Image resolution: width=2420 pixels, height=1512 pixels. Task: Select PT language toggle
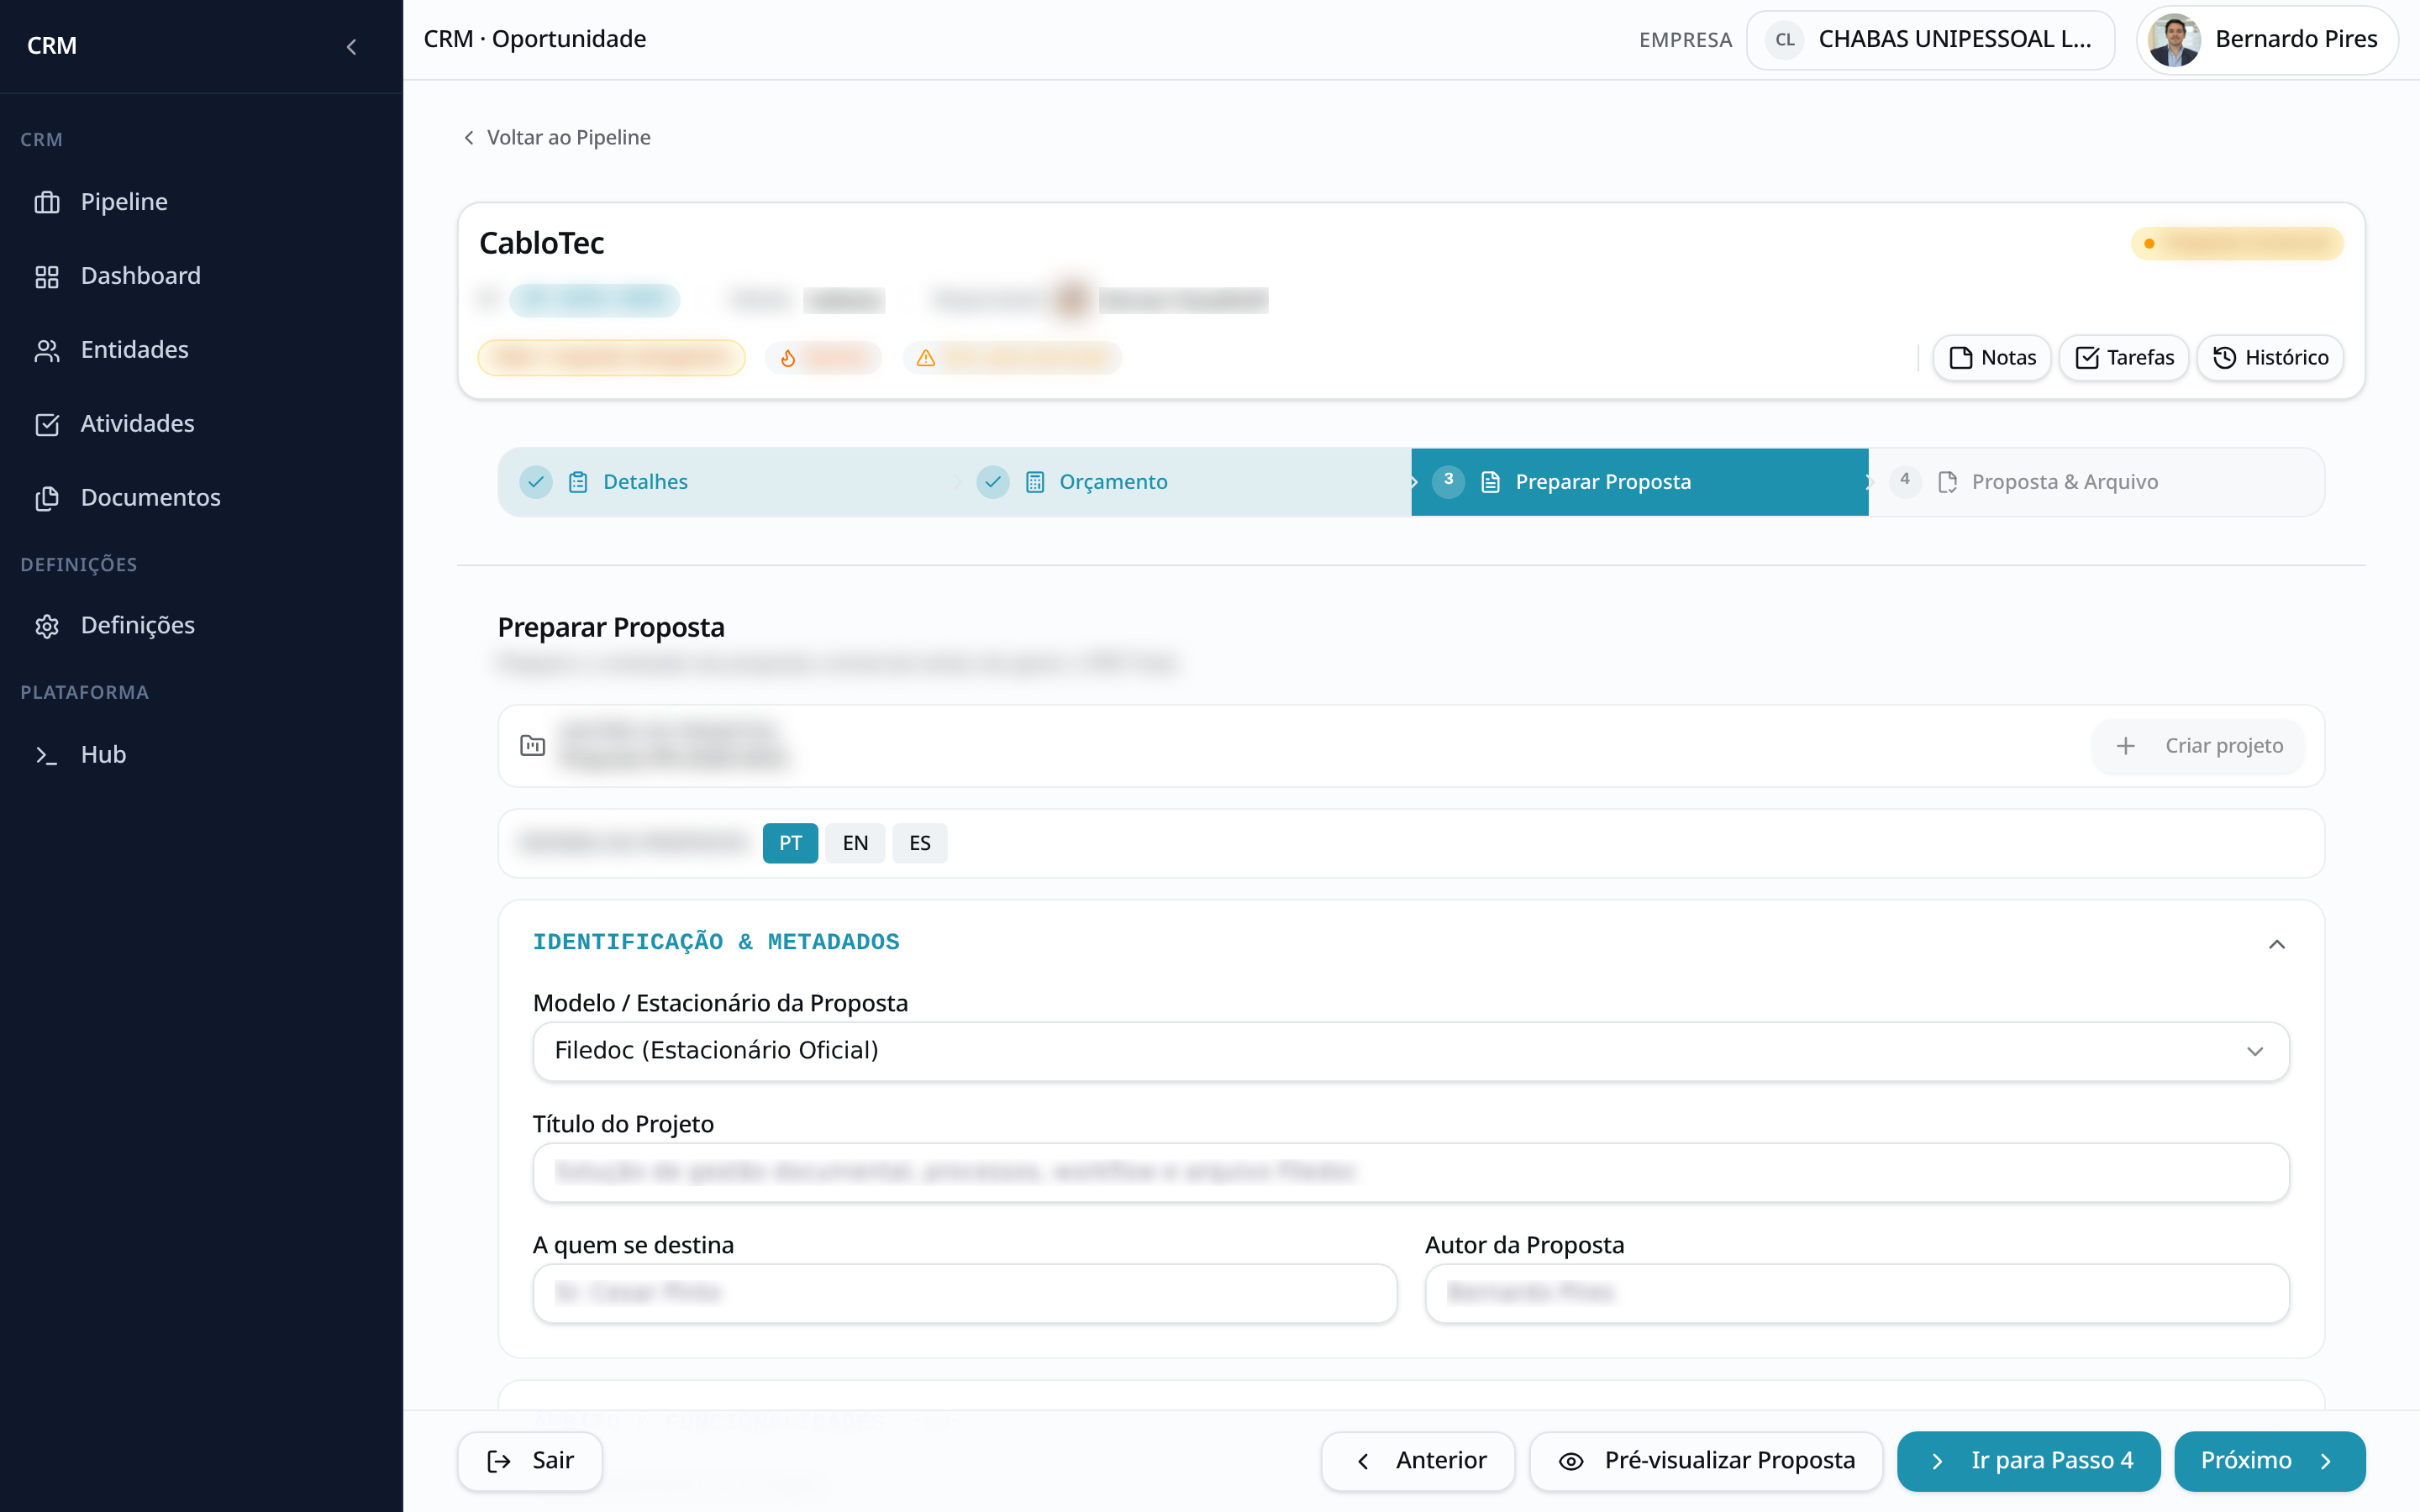click(790, 843)
